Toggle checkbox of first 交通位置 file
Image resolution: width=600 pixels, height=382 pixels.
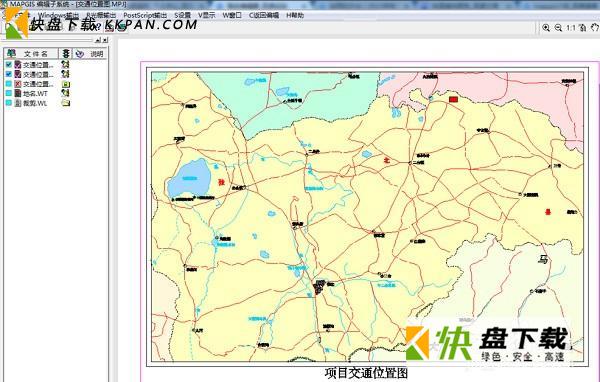[x=9, y=65]
